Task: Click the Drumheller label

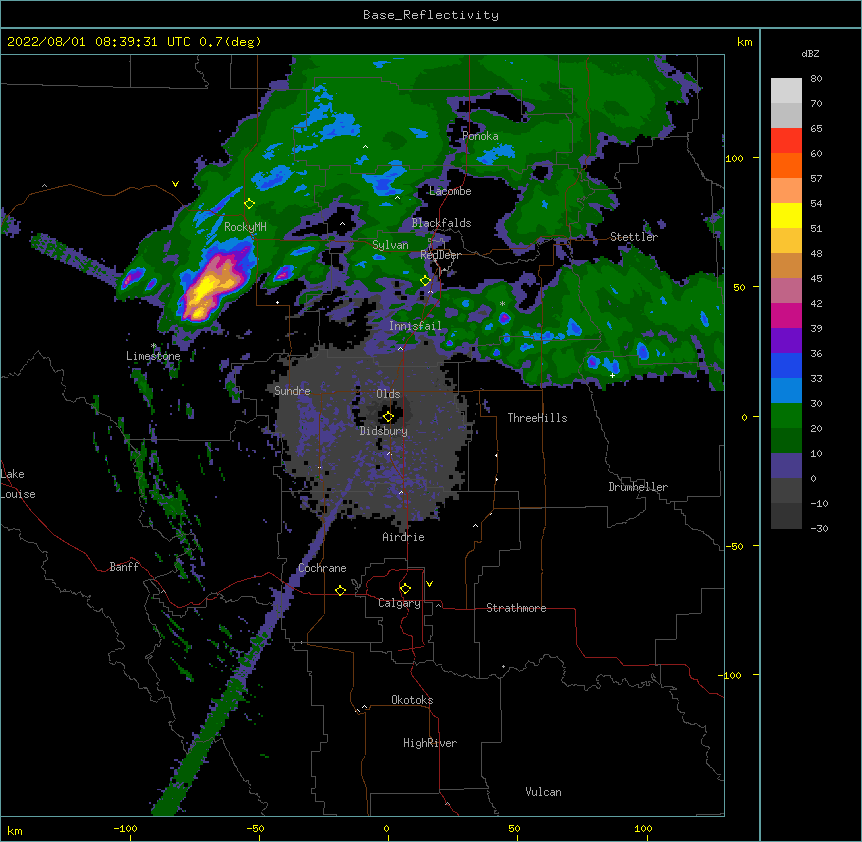Action: pos(638,487)
